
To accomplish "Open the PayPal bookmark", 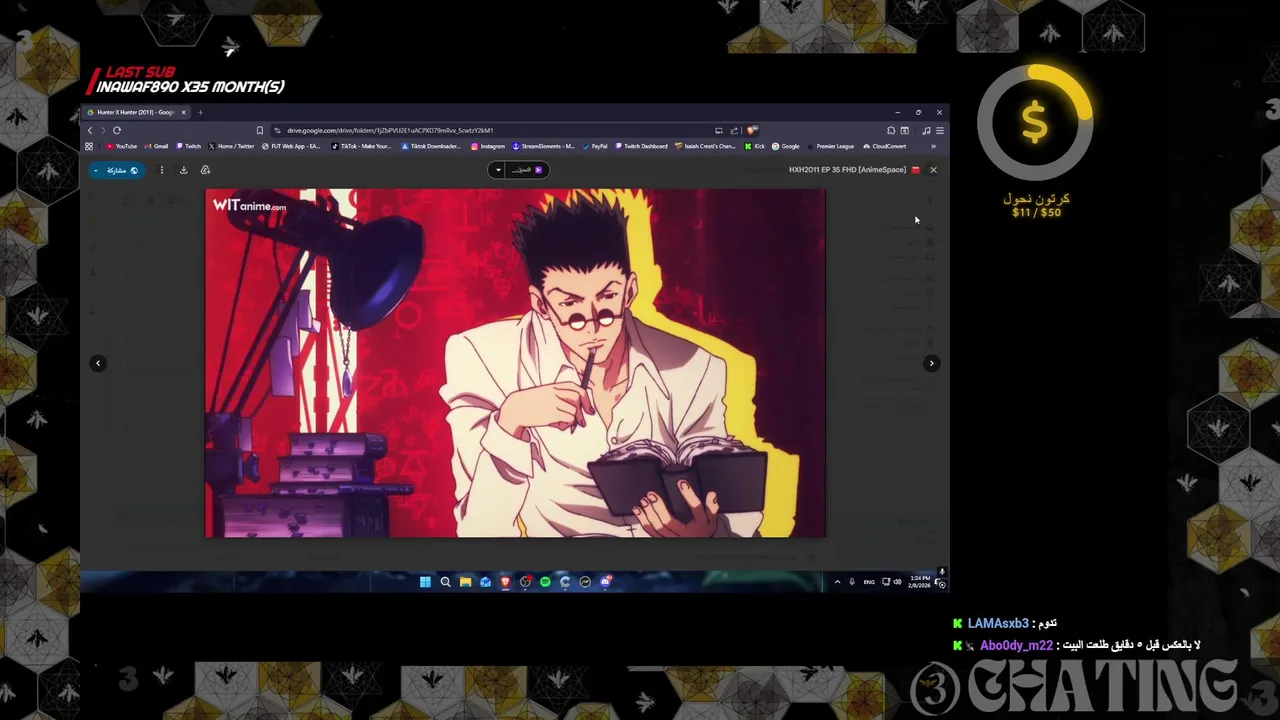I will pos(595,146).
